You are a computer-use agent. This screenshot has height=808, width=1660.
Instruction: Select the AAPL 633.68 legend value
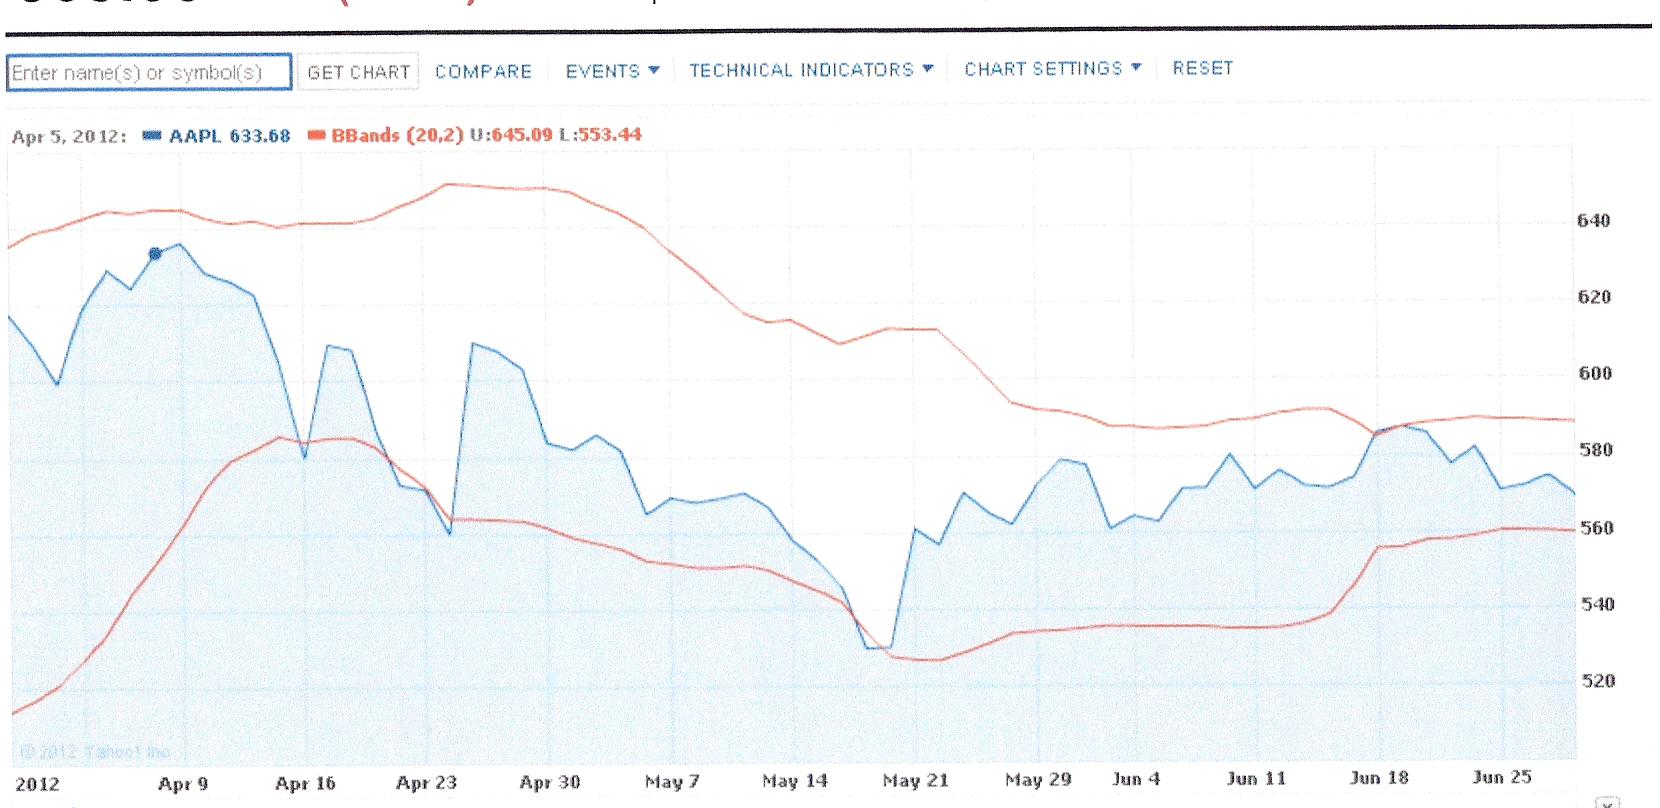(x=229, y=136)
